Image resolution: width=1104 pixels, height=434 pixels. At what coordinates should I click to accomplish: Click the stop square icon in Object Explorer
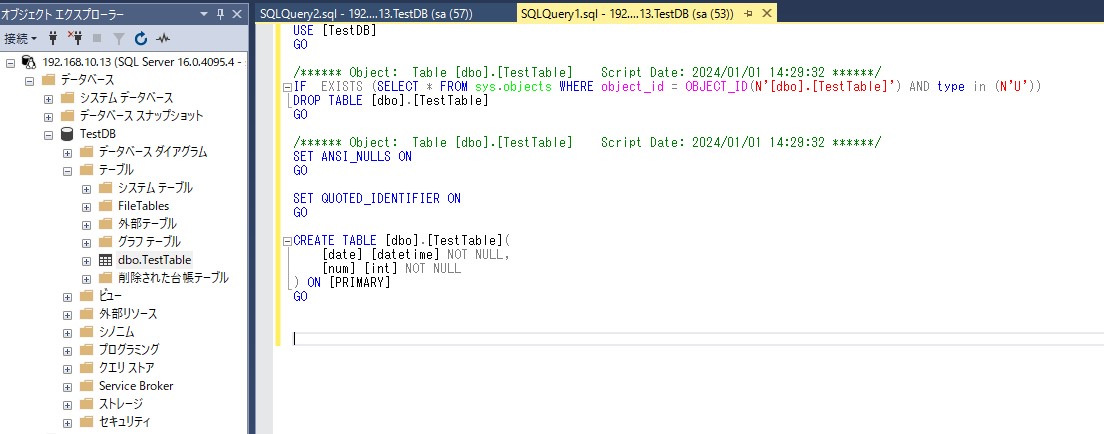[x=97, y=39]
